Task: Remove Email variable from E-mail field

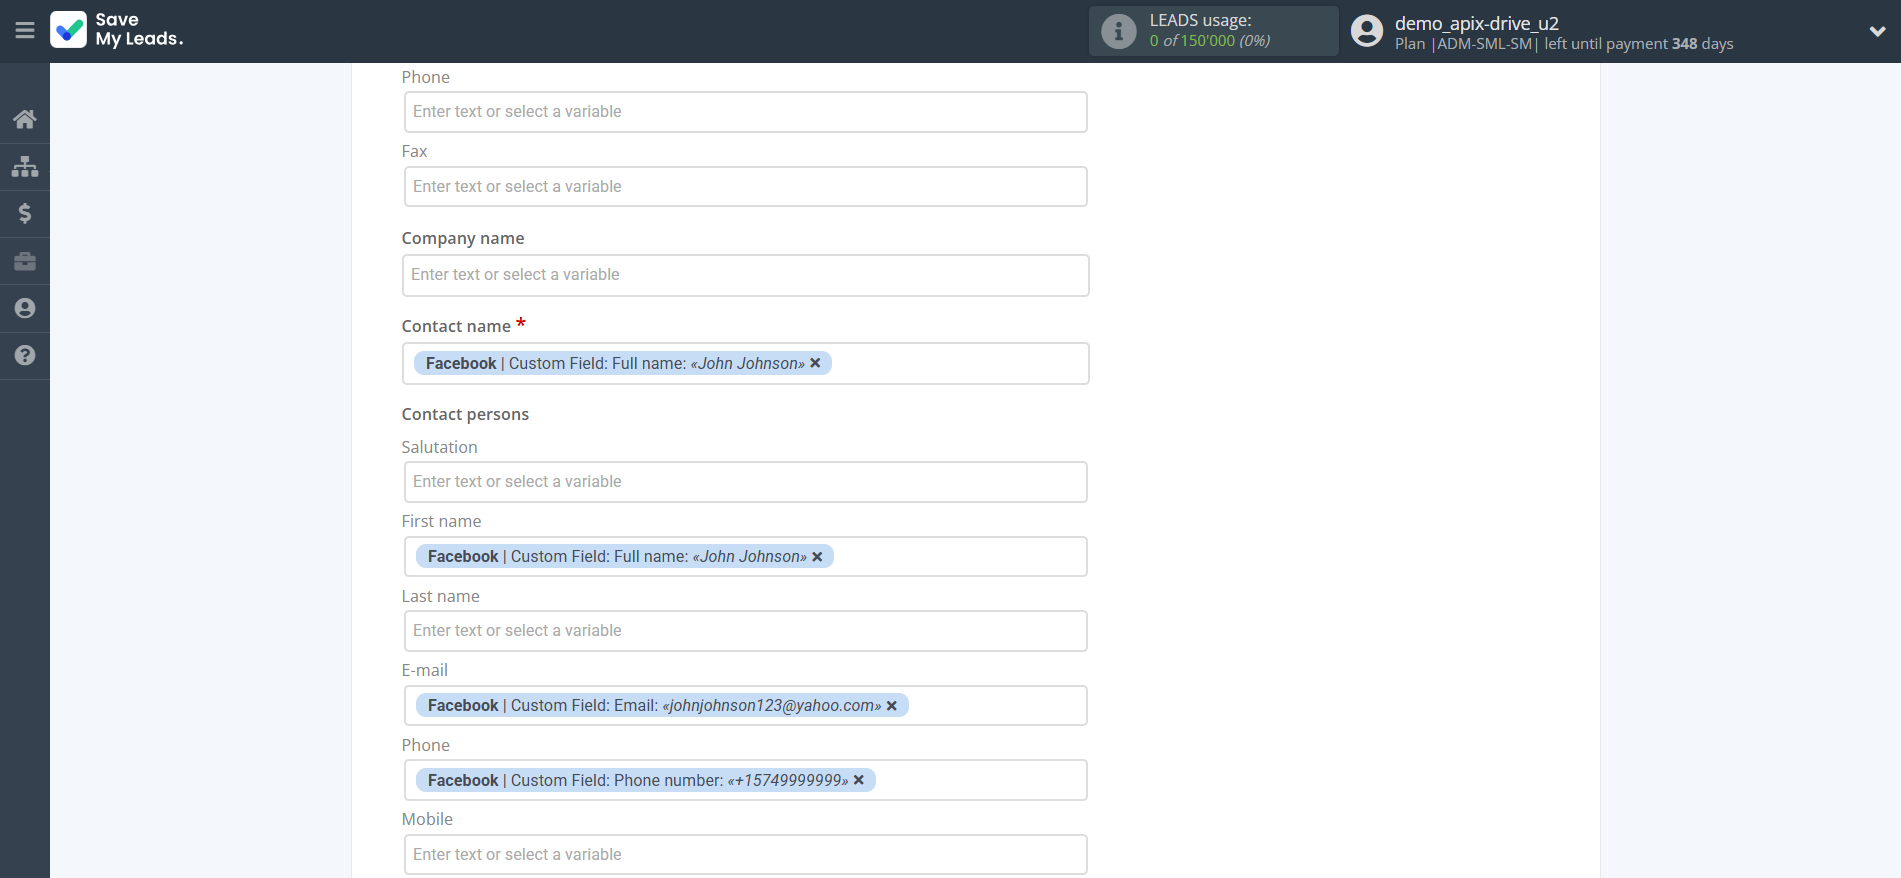Action: coord(892,706)
